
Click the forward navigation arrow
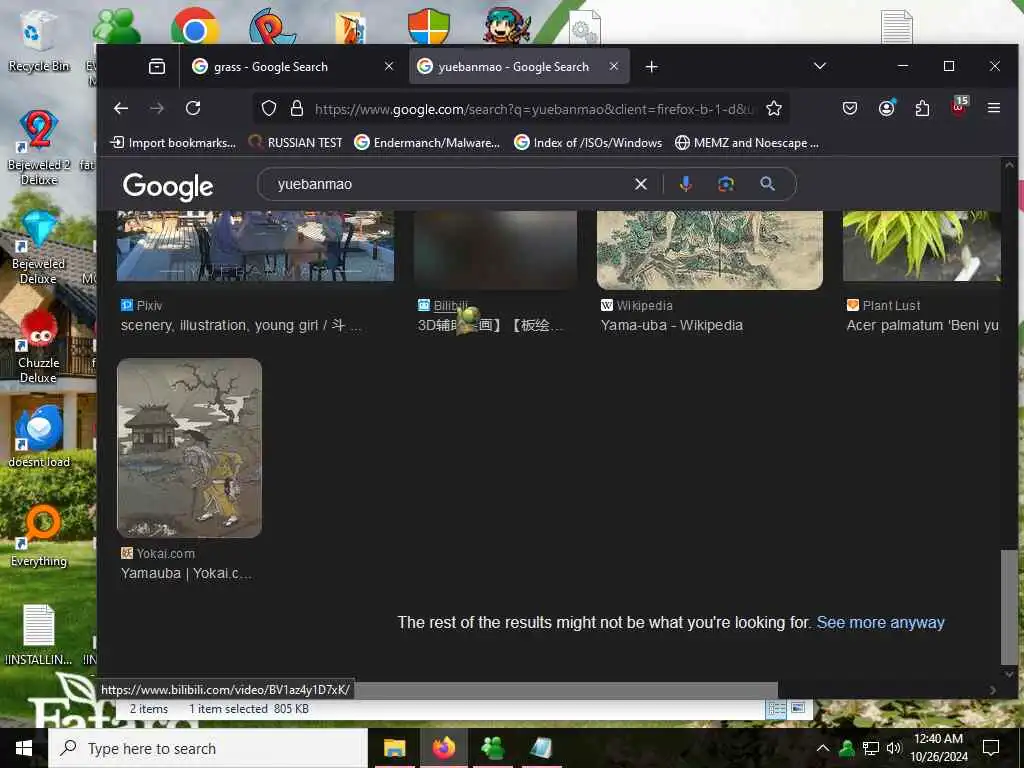(157, 108)
